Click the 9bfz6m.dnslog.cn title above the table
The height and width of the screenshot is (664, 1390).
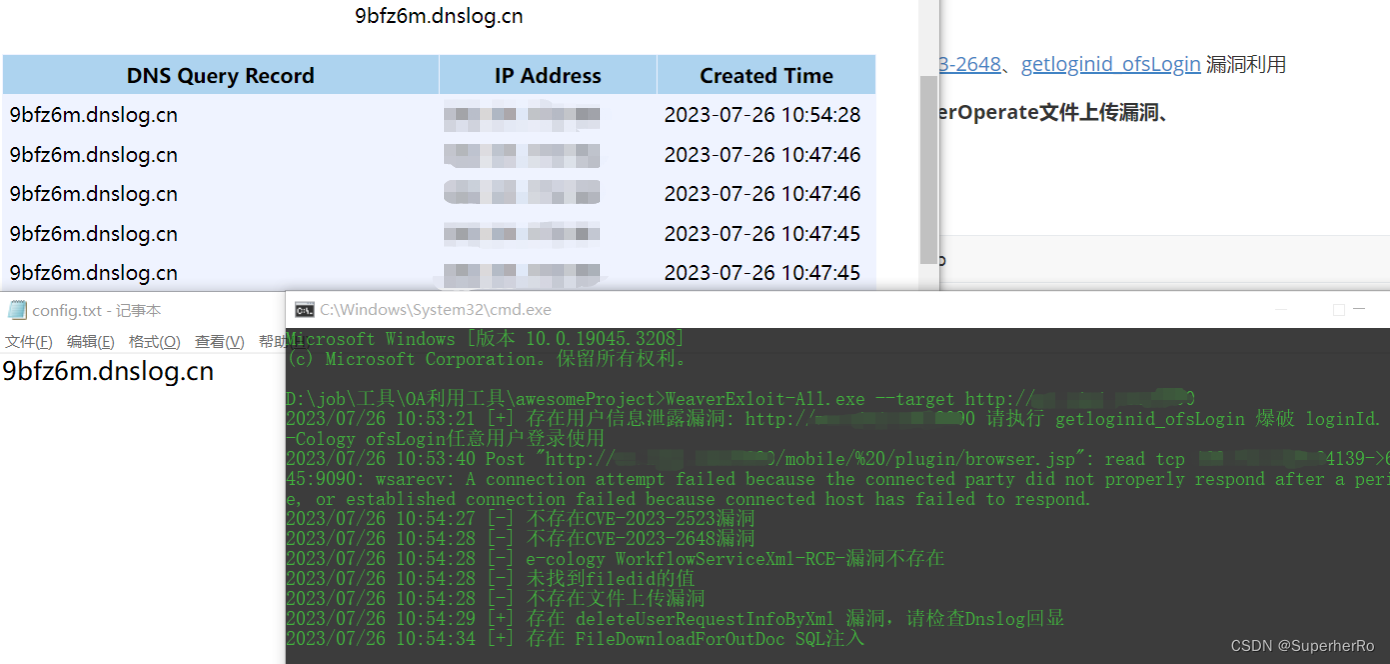point(438,16)
